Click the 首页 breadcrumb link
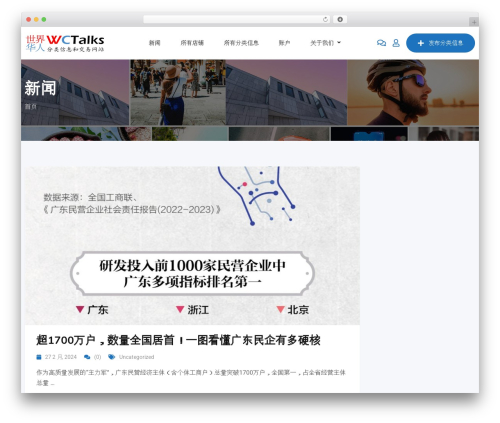500x423 pixels. [x=30, y=107]
